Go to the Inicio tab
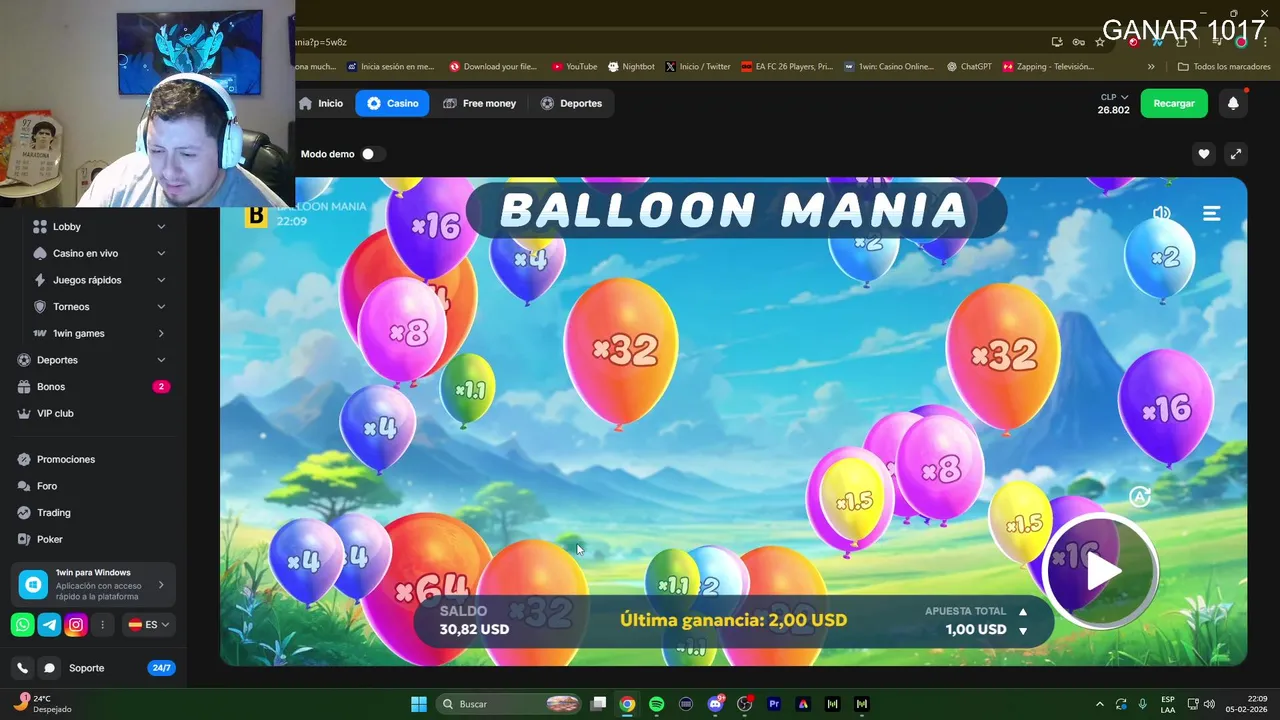 tap(321, 103)
